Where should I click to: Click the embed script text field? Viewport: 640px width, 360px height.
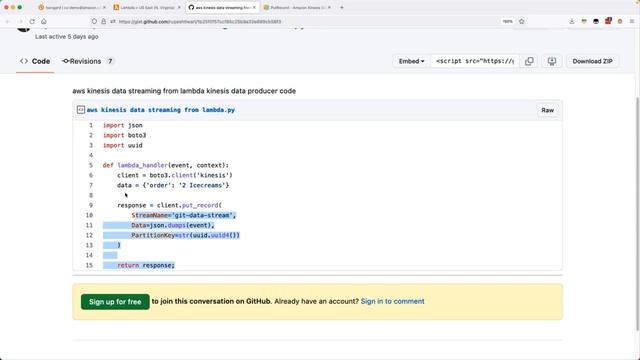475,61
